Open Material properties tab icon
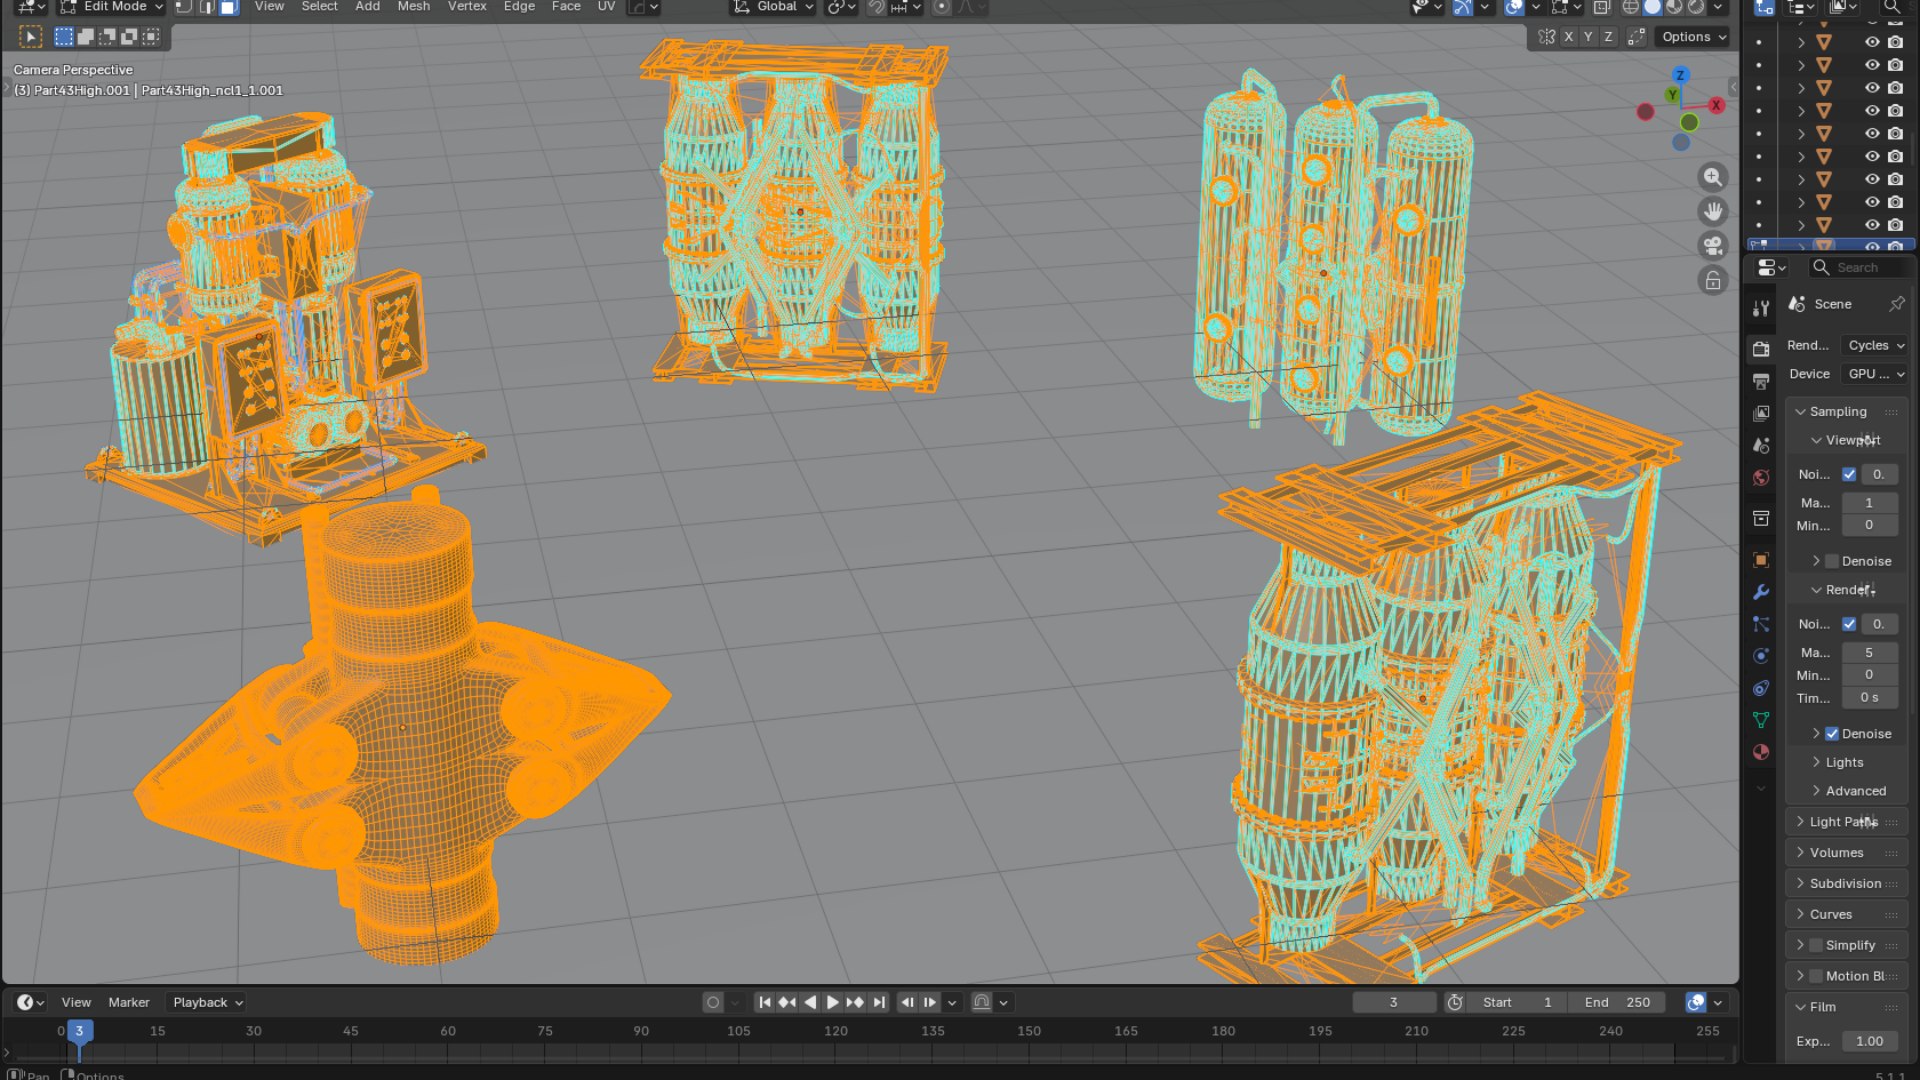Screen dimensions: 1920x1080 pyautogui.click(x=1761, y=753)
